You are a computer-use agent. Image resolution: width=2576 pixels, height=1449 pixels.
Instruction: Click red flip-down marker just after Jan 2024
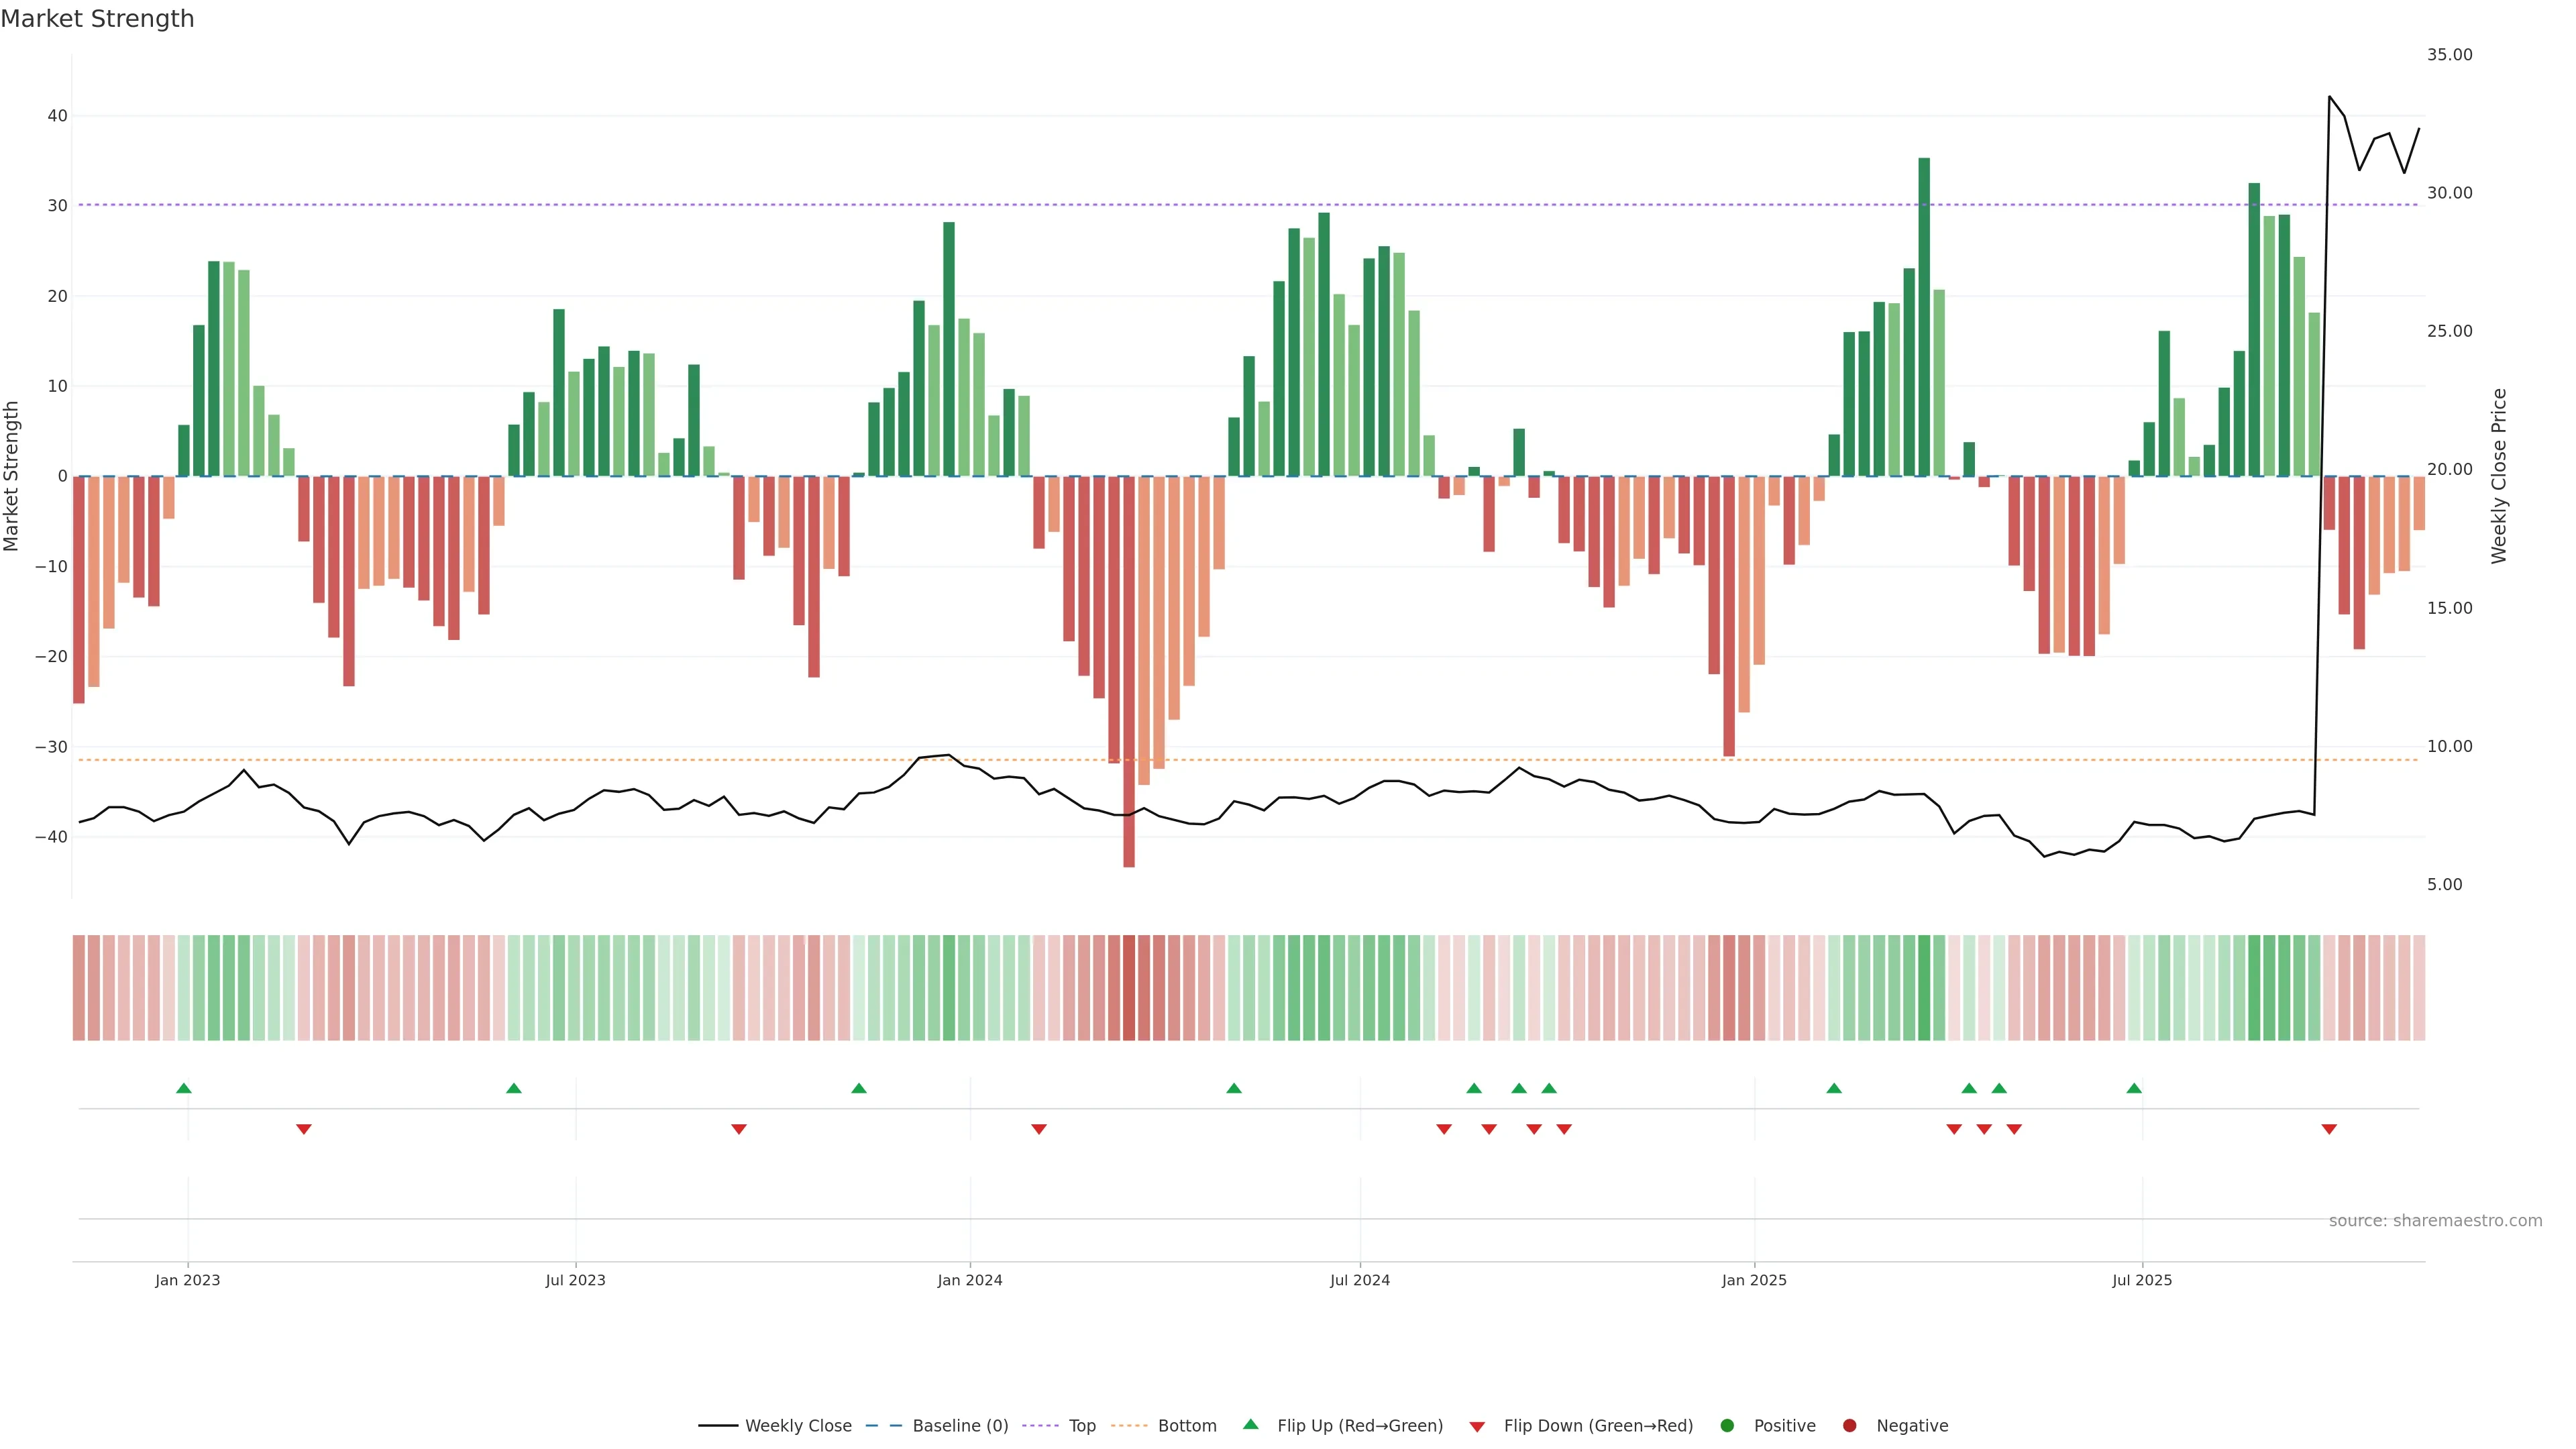1039,1129
